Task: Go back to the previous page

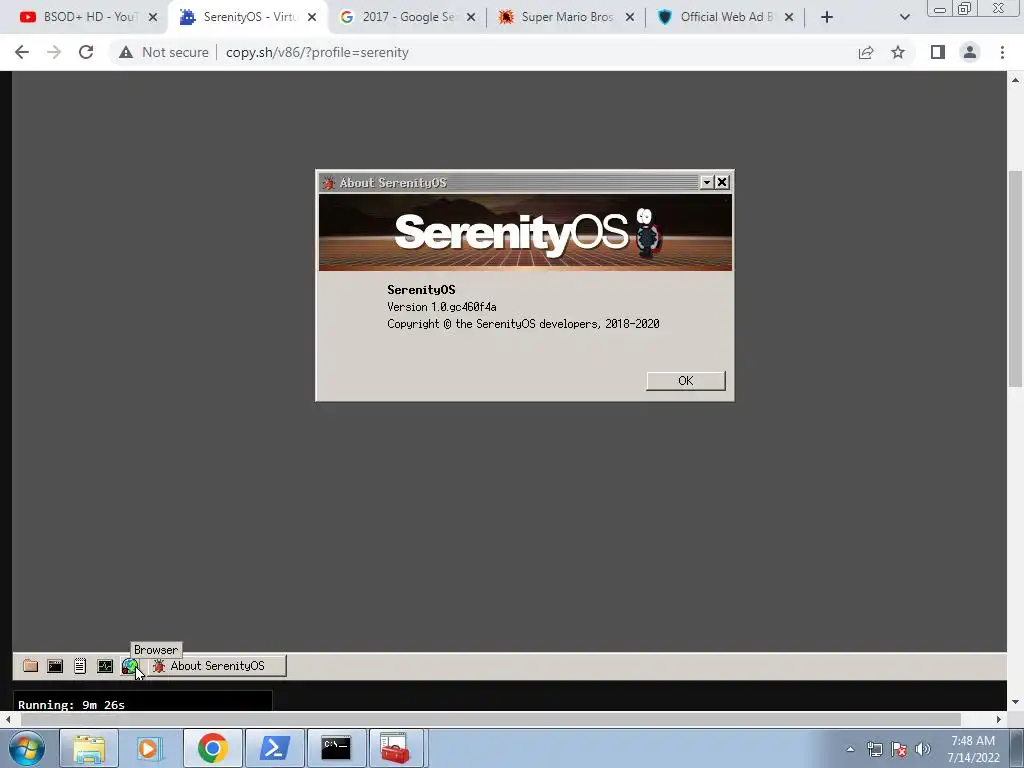Action: point(22,52)
